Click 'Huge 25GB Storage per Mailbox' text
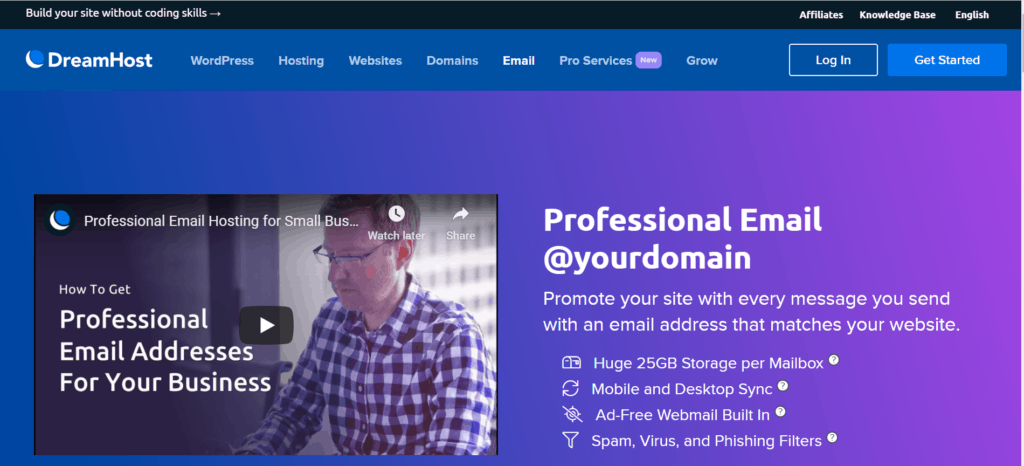 pyautogui.click(x=709, y=363)
